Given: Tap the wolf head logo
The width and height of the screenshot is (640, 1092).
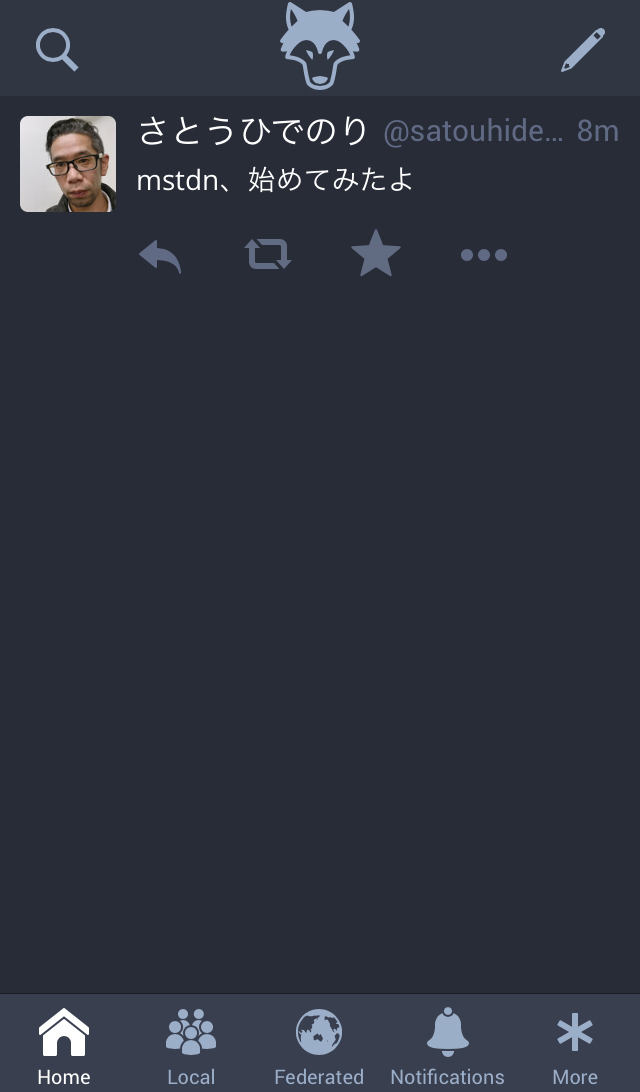Looking at the screenshot, I should click(320, 45).
